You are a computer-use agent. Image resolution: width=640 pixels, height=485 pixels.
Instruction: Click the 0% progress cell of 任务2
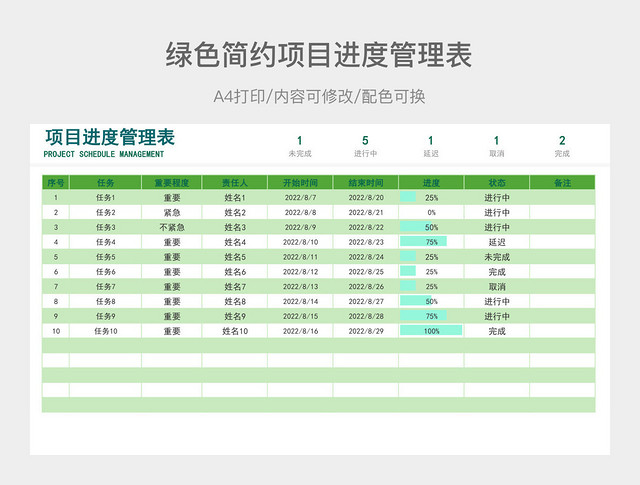click(431, 212)
